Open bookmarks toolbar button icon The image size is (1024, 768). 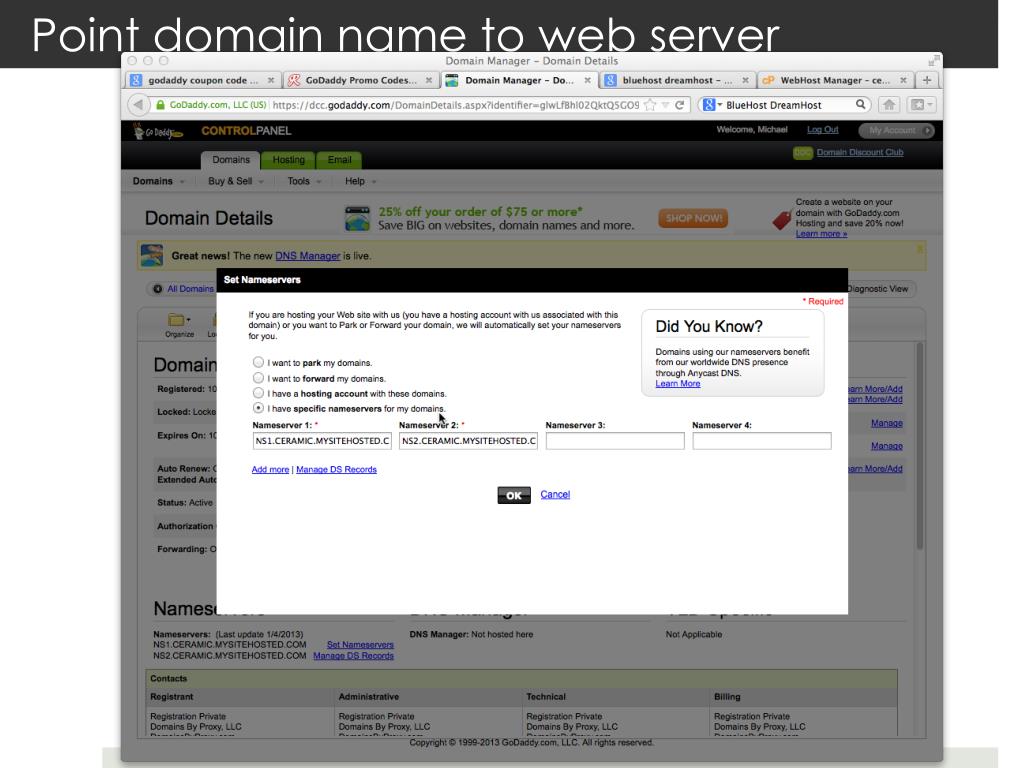[x=923, y=104]
